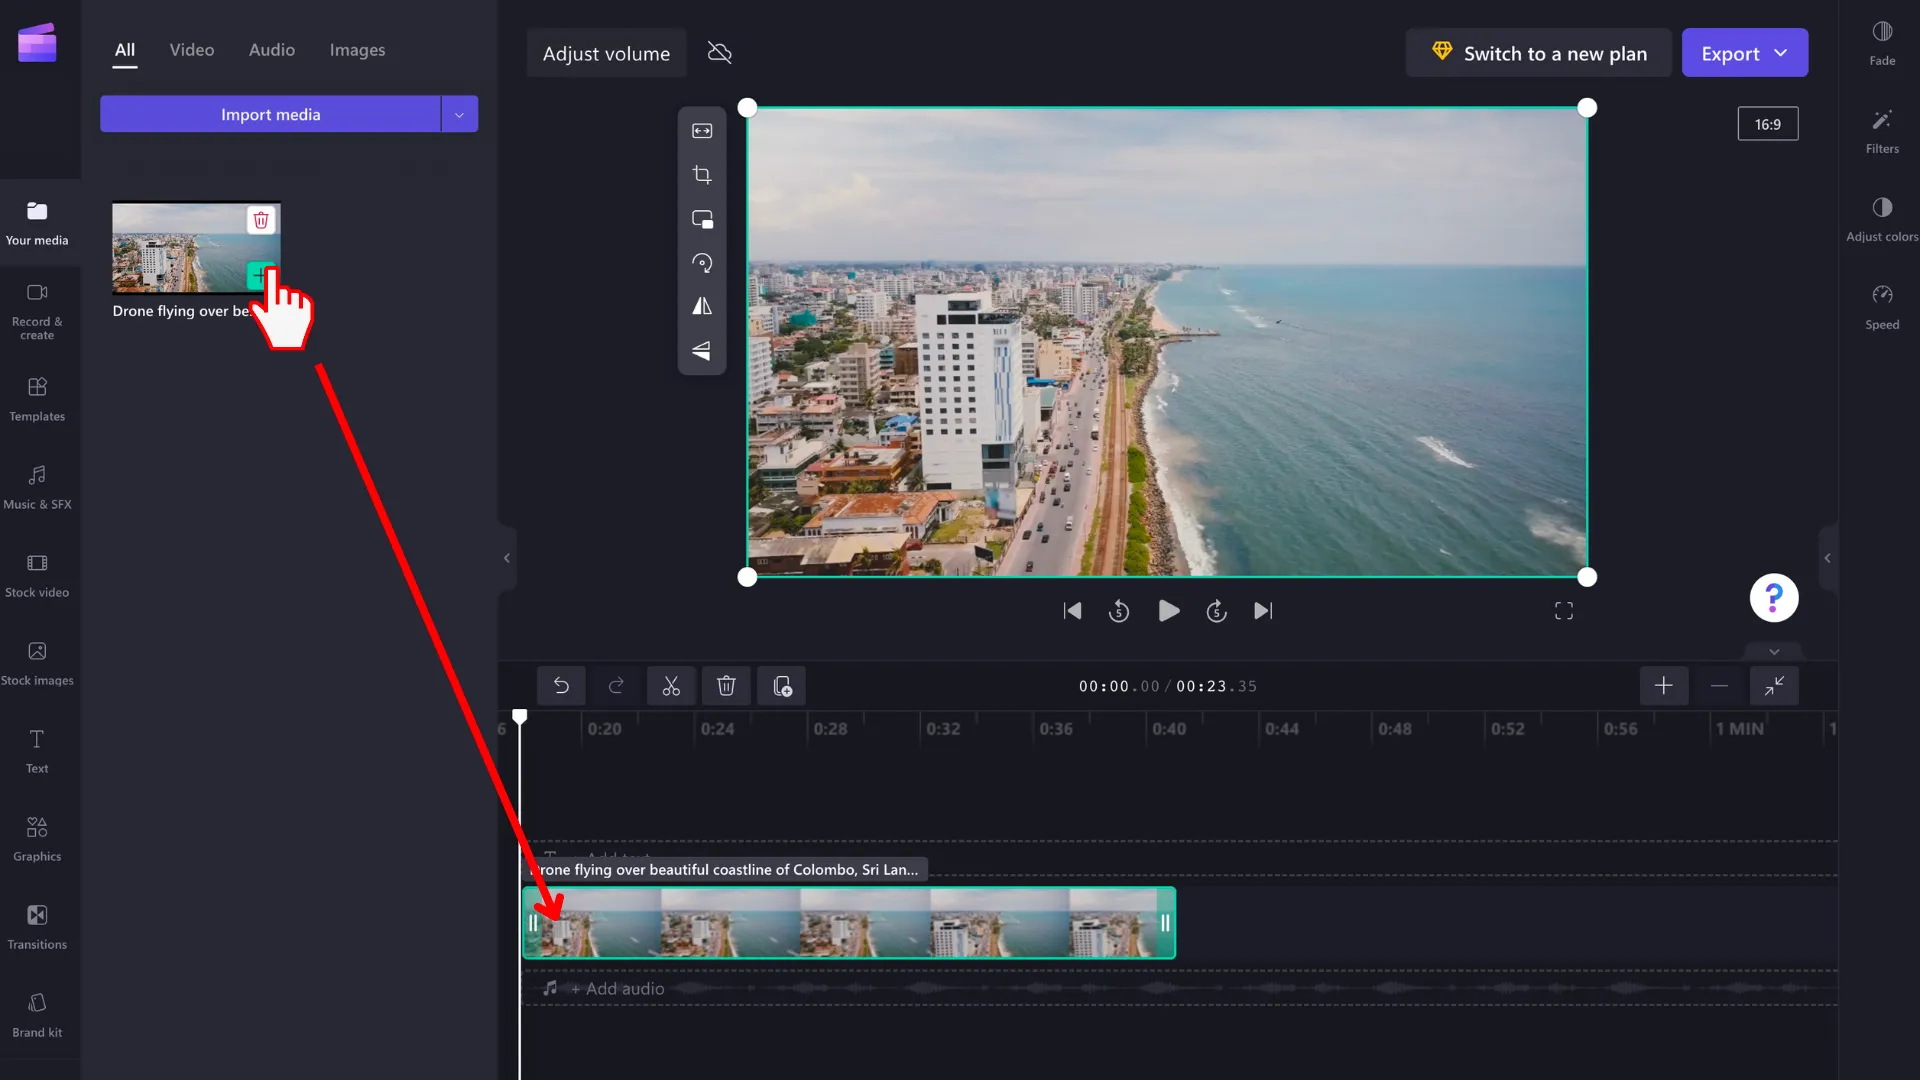Open Record & create panel
1920x1080 pixels.
37,311
